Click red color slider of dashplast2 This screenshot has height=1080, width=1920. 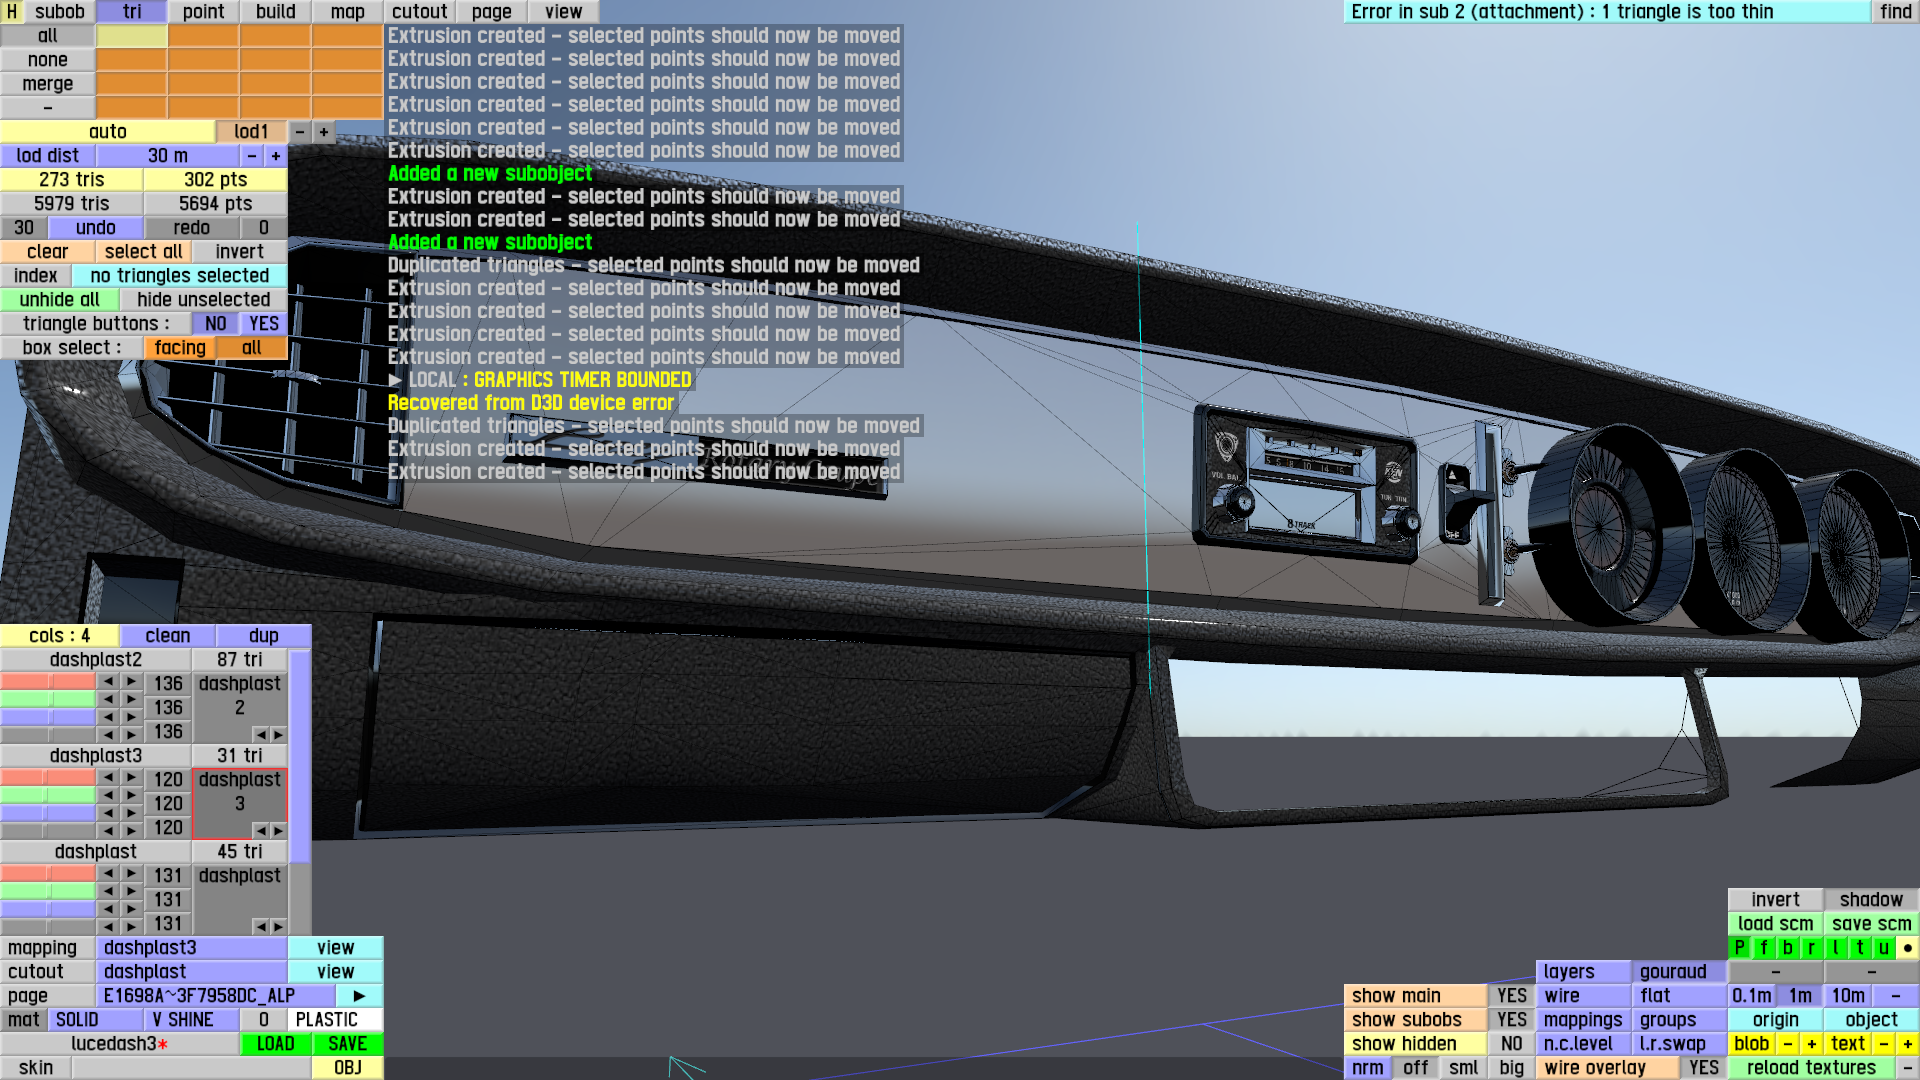(x=47, y=682)
